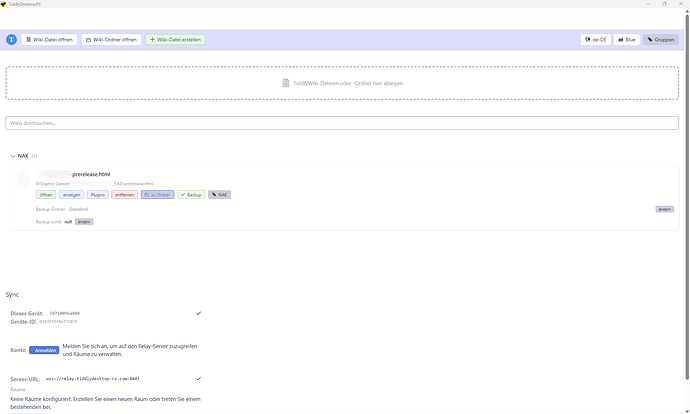Collapse the NAK group chevron
The width and height of the screenshot is (690, 414).
point(13,156)
